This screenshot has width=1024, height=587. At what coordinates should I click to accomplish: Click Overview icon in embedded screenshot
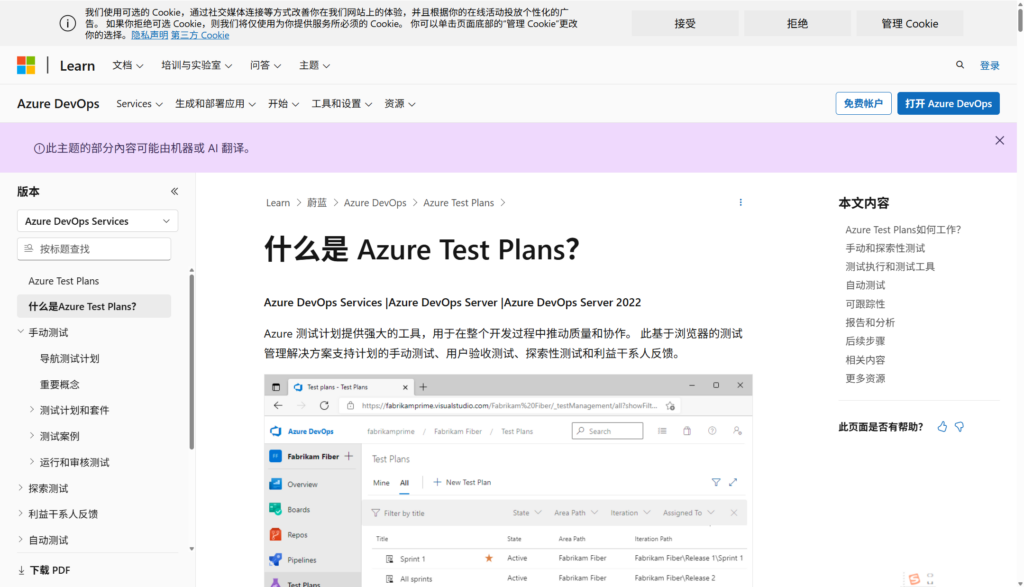[276, 484]
